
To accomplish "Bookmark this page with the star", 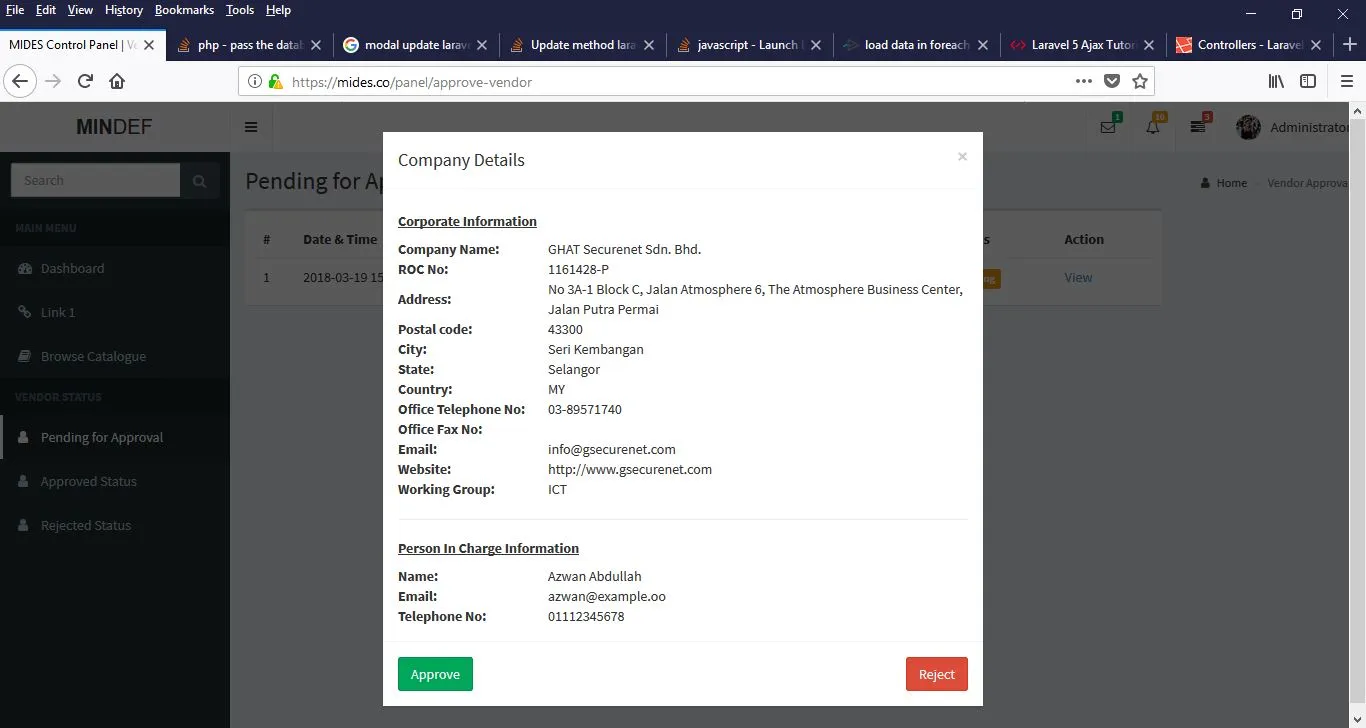I will tap(1140, 81).
